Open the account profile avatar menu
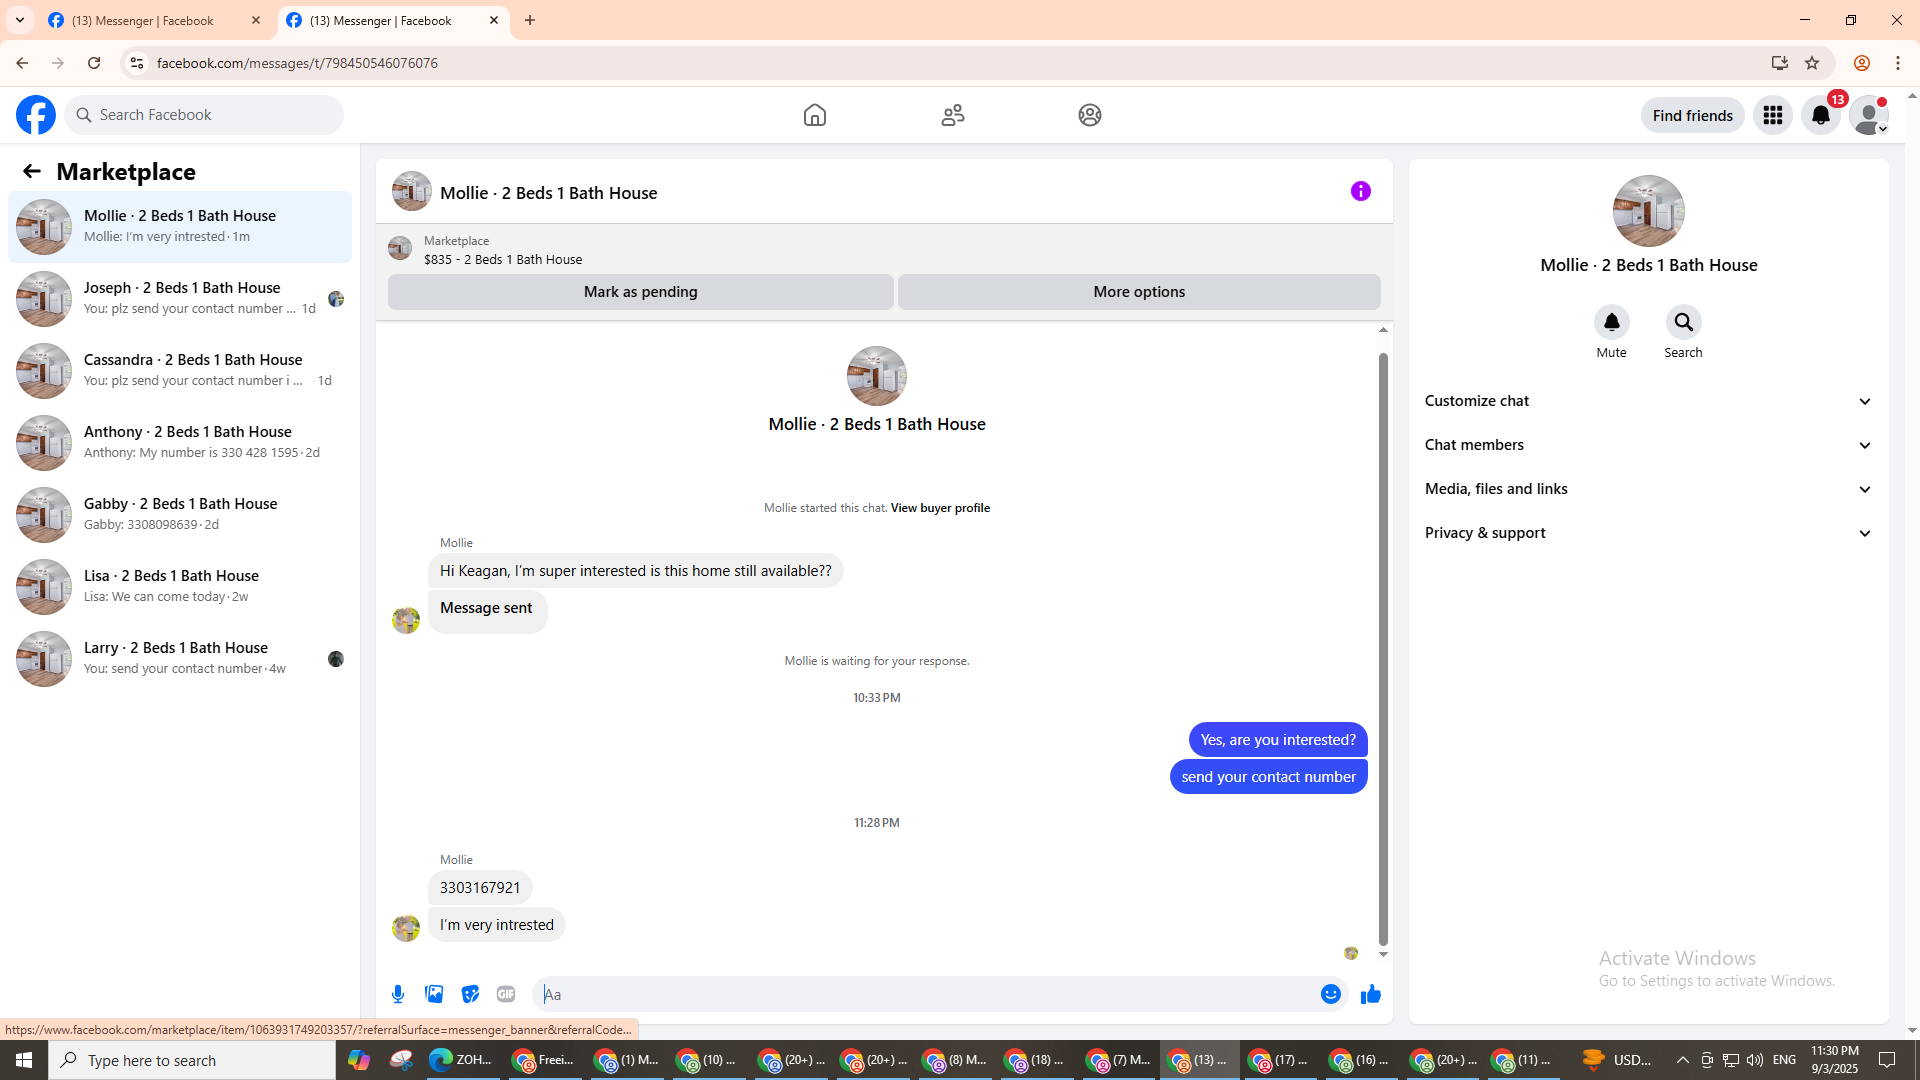Image resolution: width=1920 pixels, height=1080 pixels. pos(1869,115)
